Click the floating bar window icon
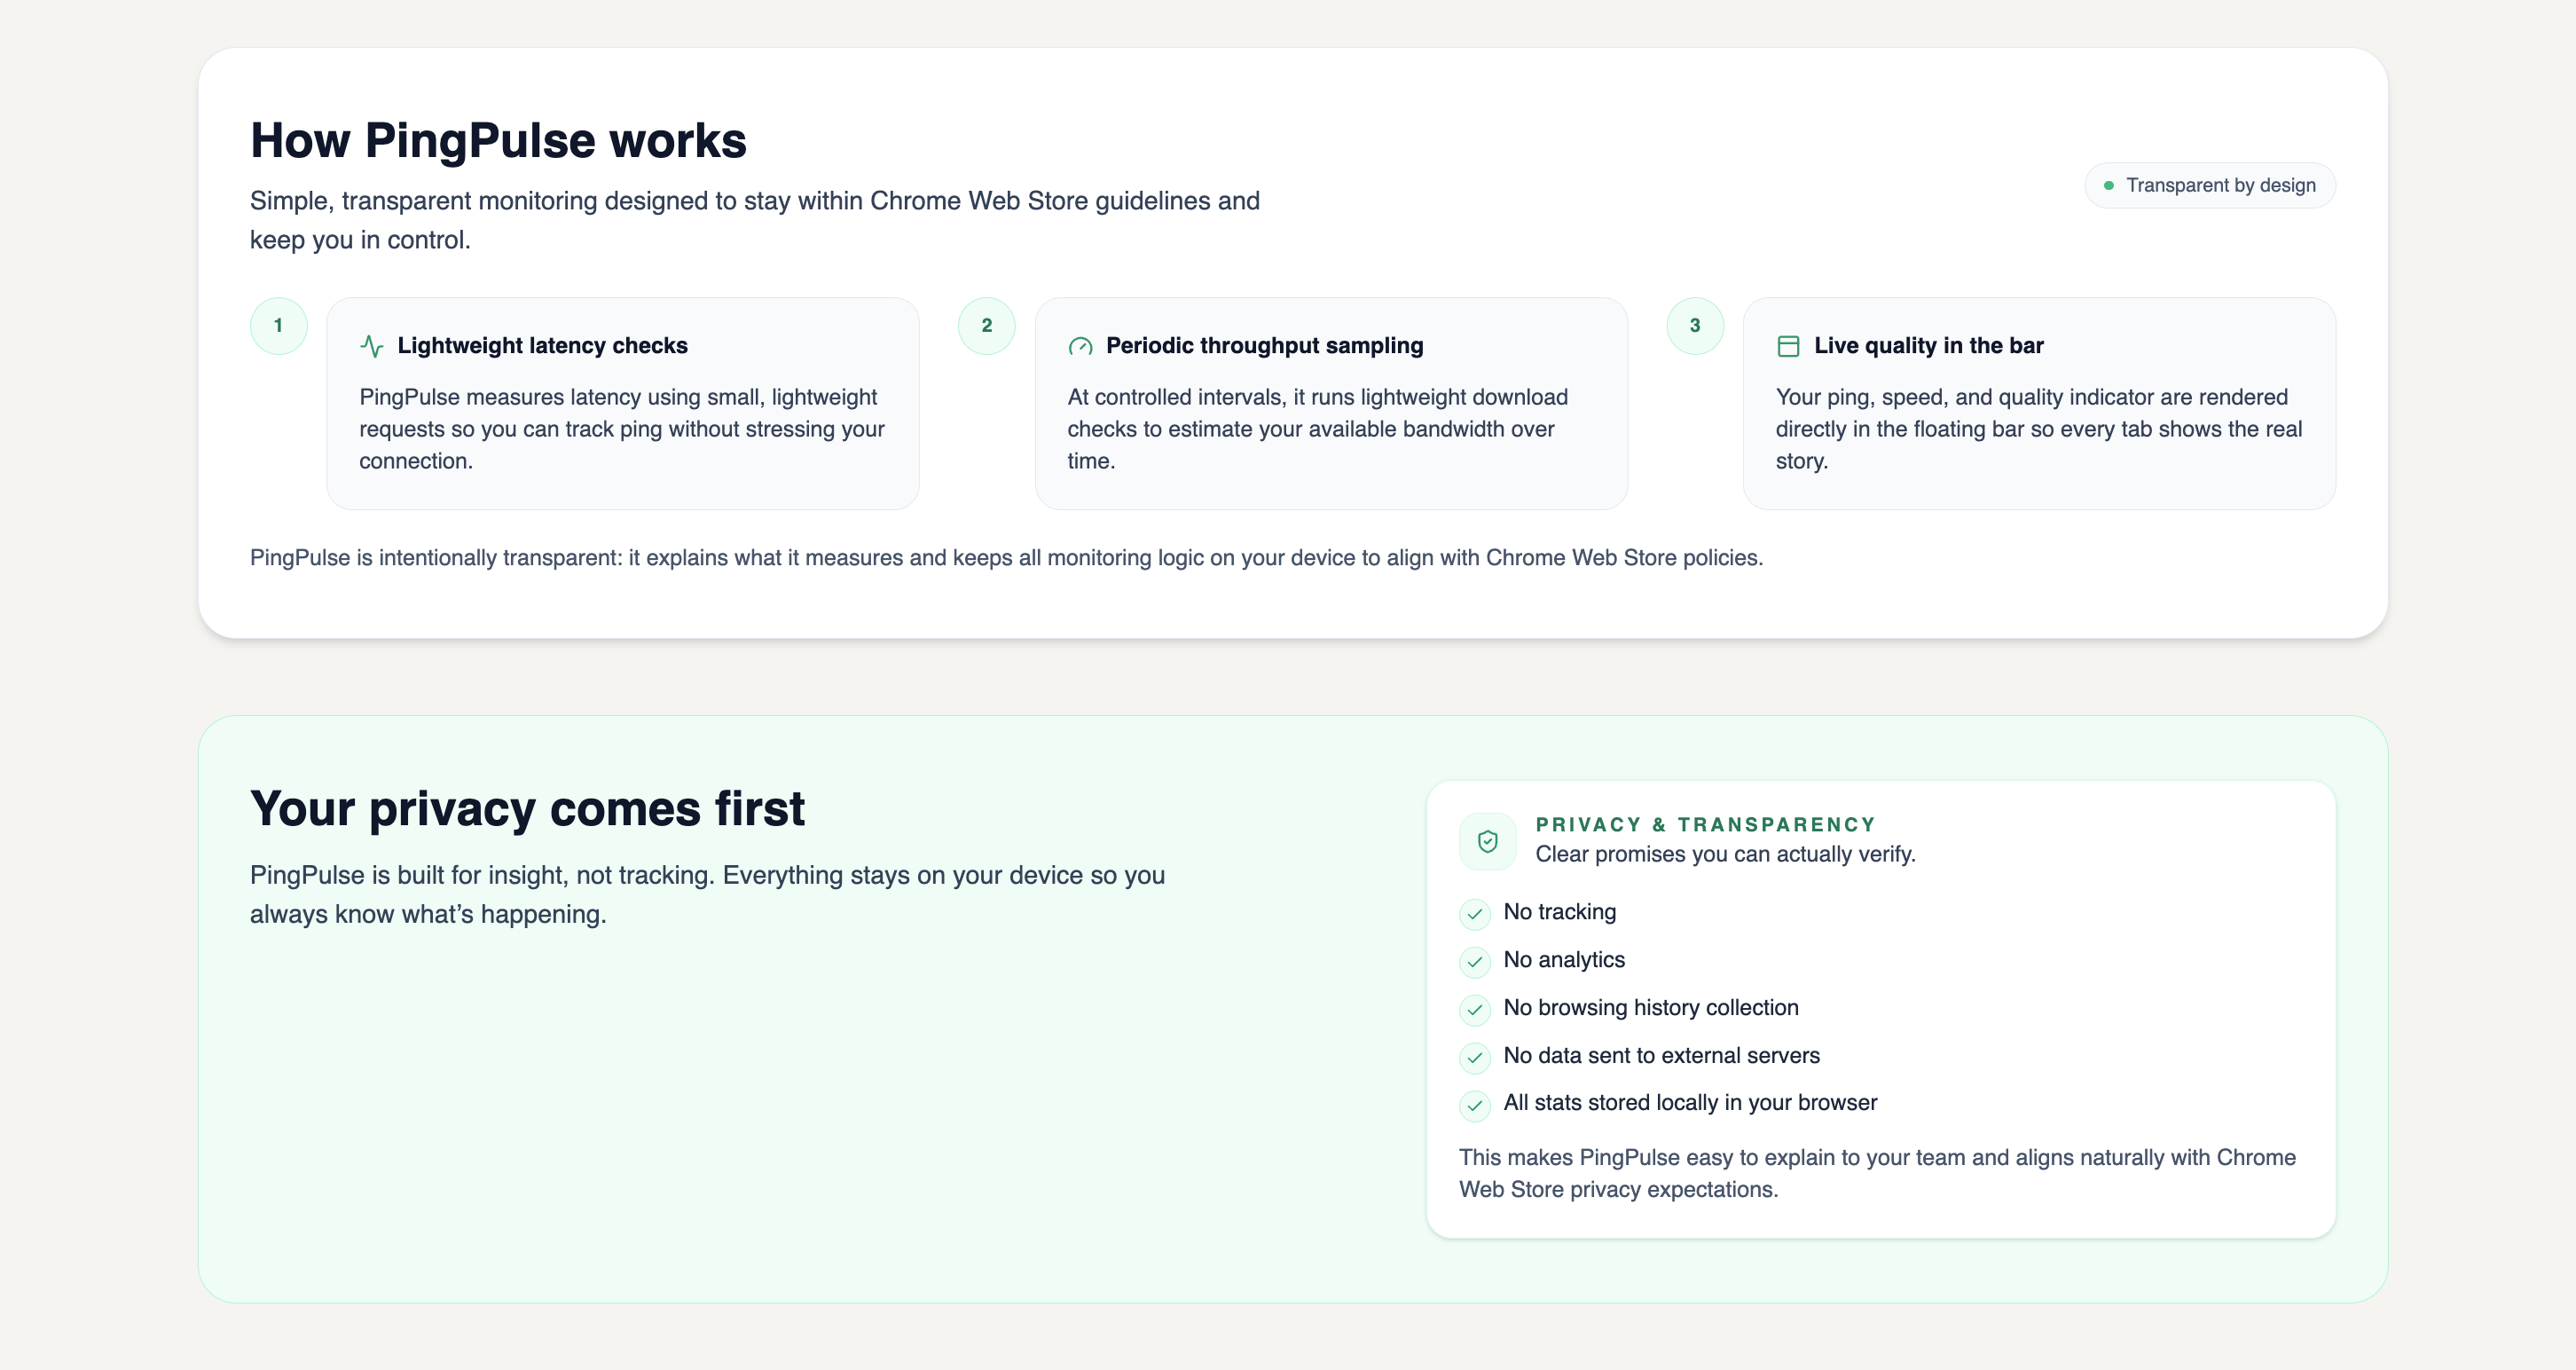Image resolution: width=2576 pixels, height=1370 pixels. 1788,346
